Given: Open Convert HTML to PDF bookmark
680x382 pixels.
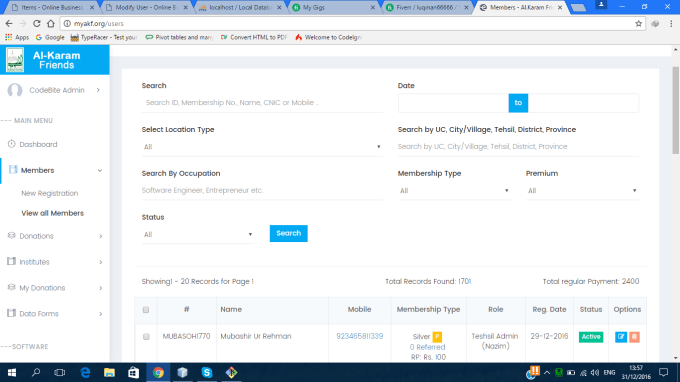Looking at the screenshot, I should [x=254, y=37].
